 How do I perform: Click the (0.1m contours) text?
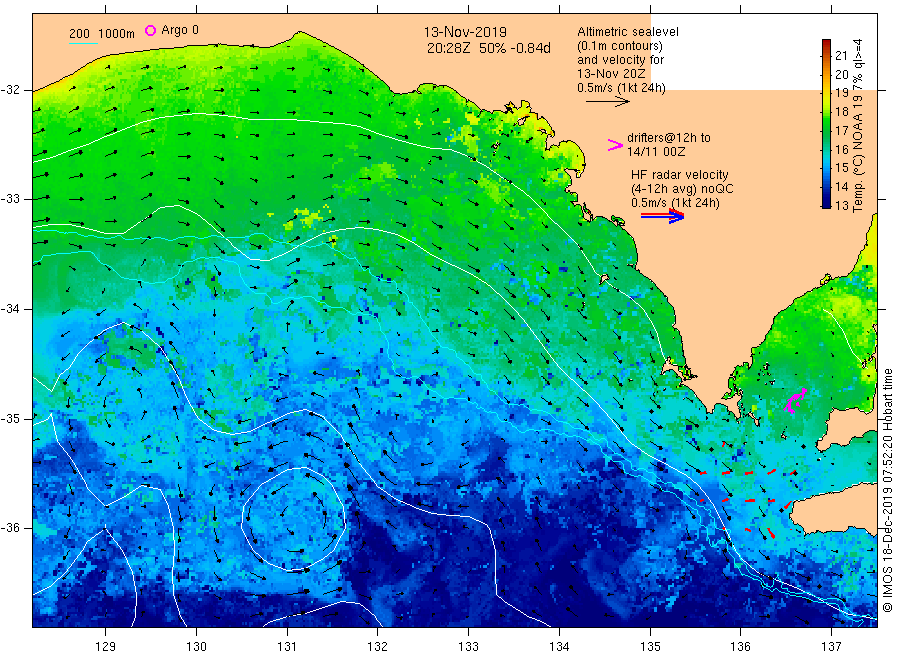coord(620,46)
